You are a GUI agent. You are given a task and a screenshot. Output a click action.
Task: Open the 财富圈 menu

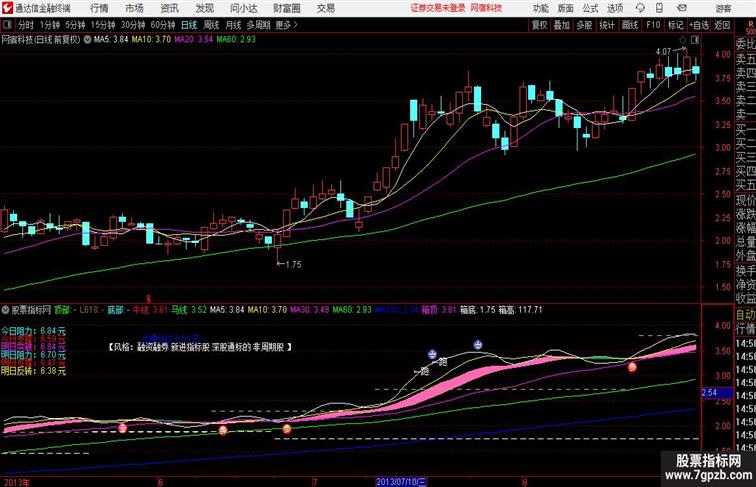(x=286, y=8)
